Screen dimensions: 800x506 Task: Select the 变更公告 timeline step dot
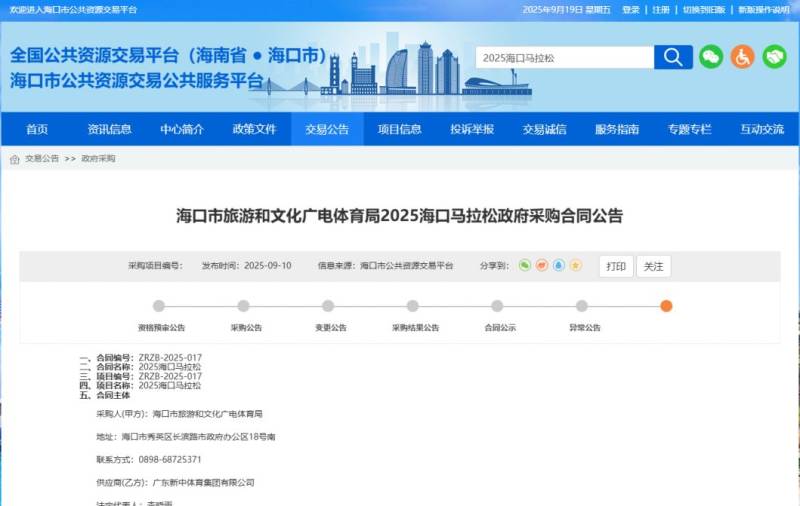pyautogui.click(x=328, y=306)
